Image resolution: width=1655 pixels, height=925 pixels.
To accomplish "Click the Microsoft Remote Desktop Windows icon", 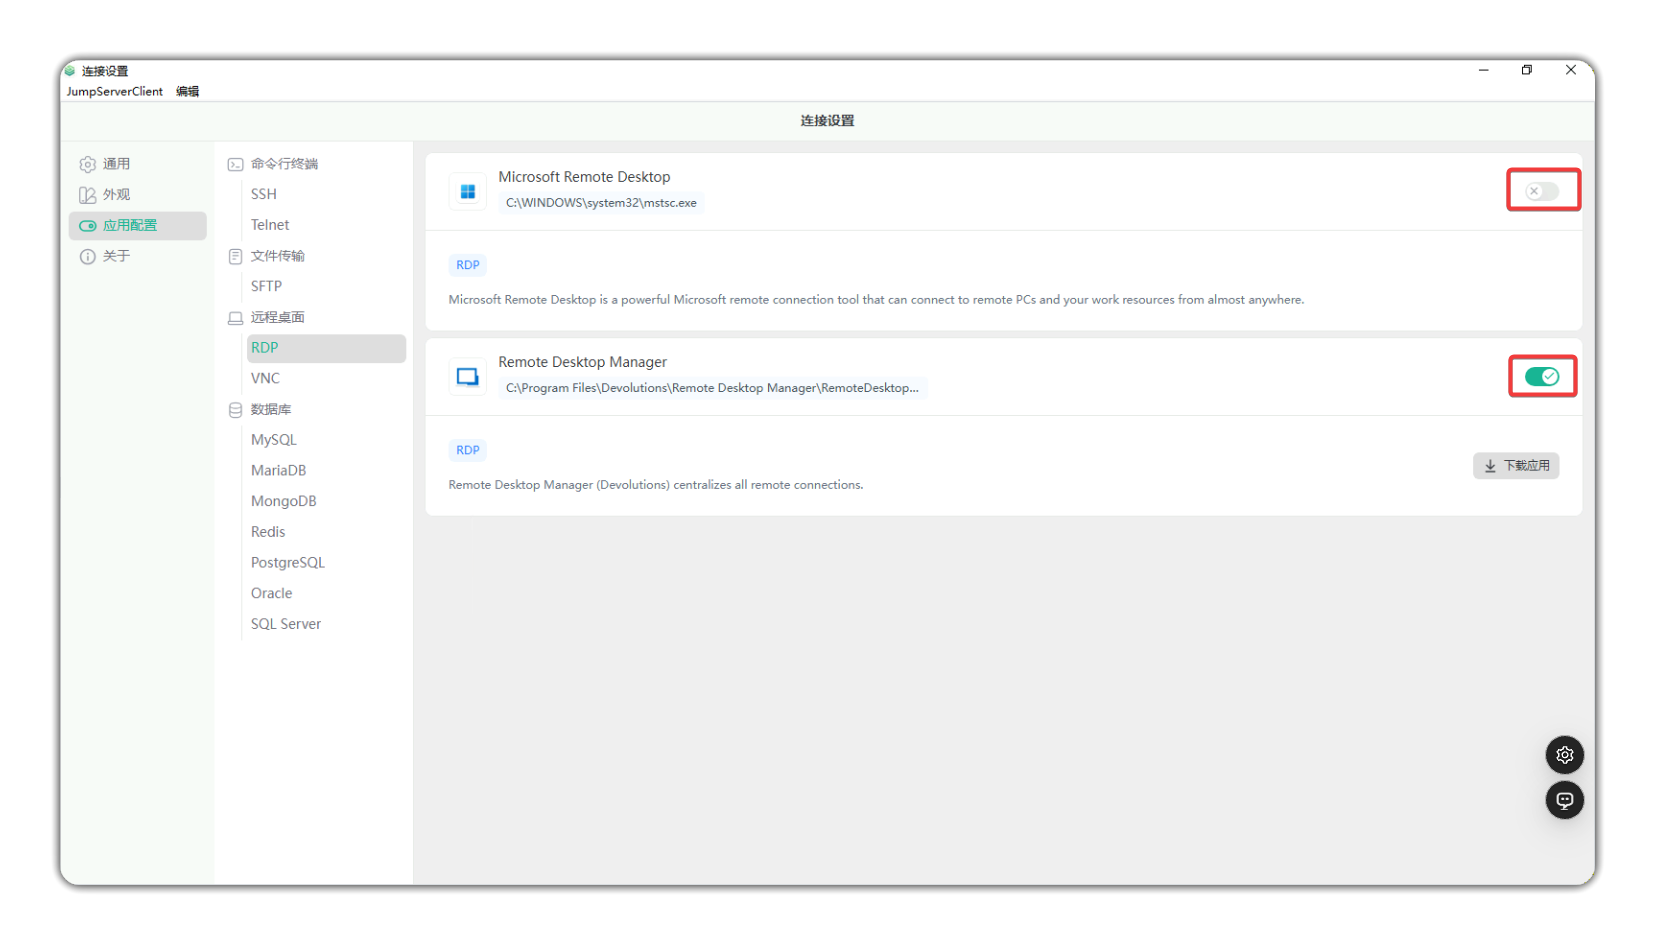I will click(467, 191).
